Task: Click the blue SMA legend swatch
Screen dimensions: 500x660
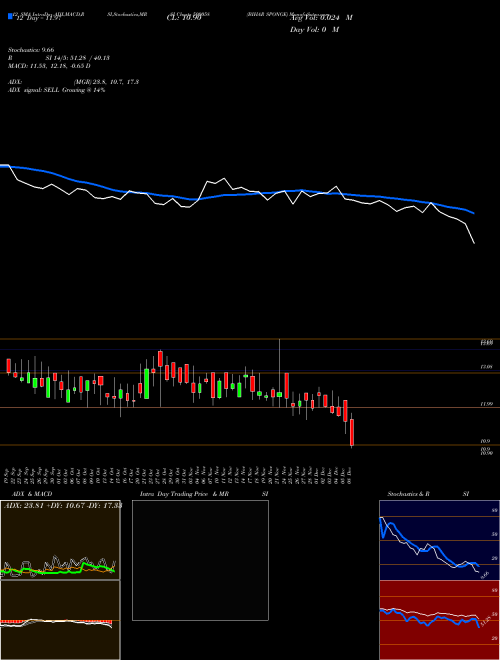Action: [x=11, y=16]
